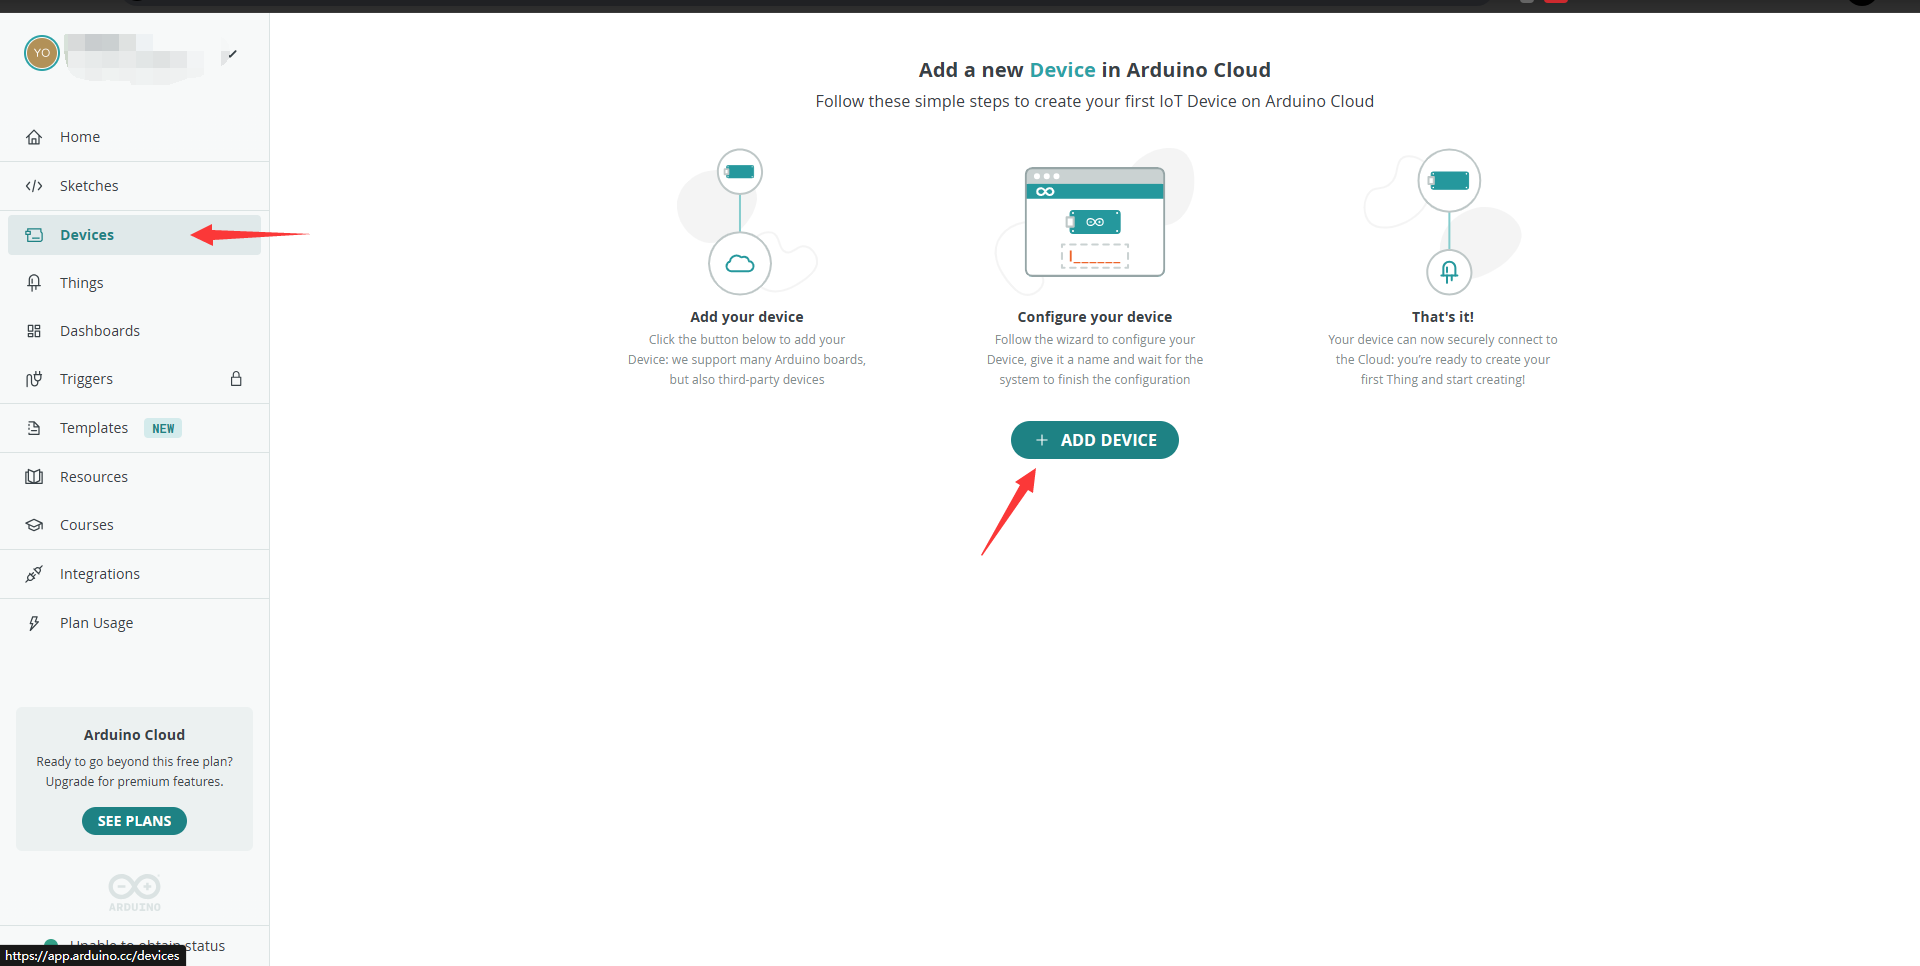Click the "That's it!" step title
Screen dimensions: 1920x966
click(x=1442, y=317)
